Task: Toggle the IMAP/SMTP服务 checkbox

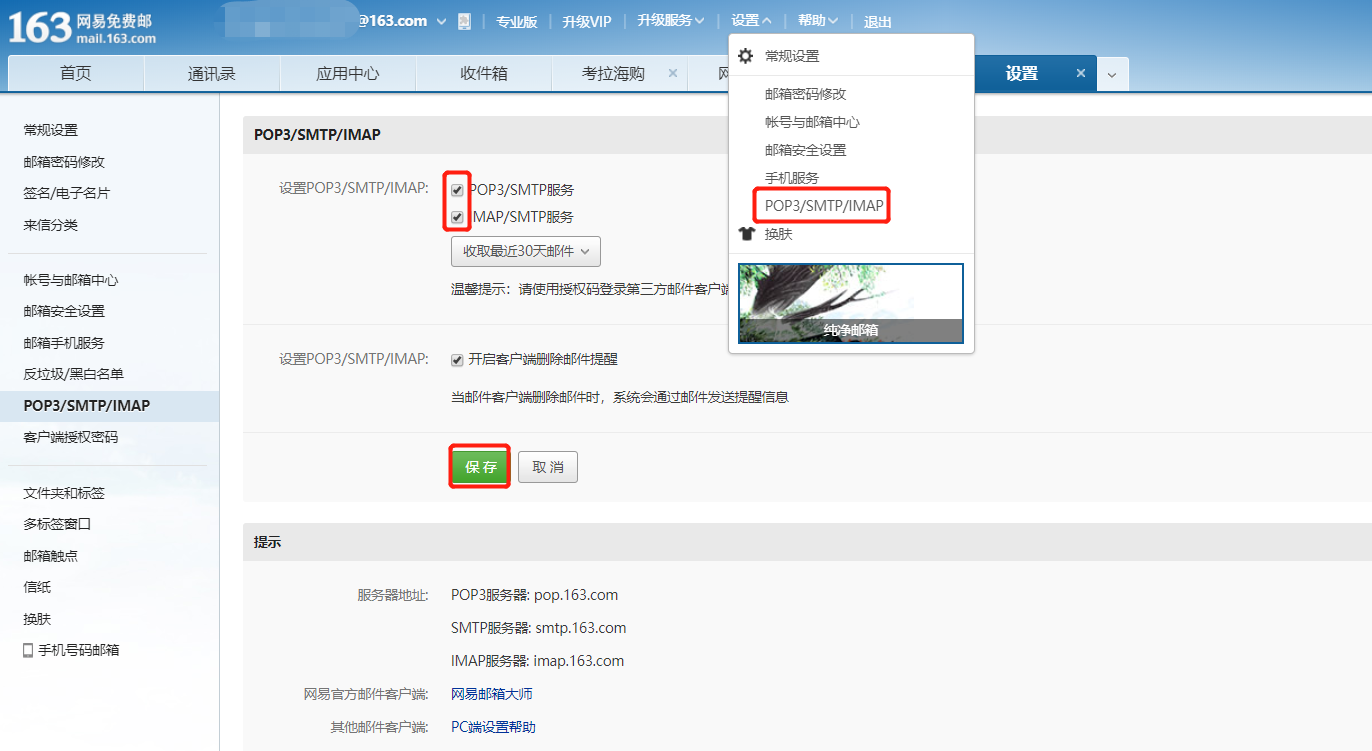Action: [457, 217]
